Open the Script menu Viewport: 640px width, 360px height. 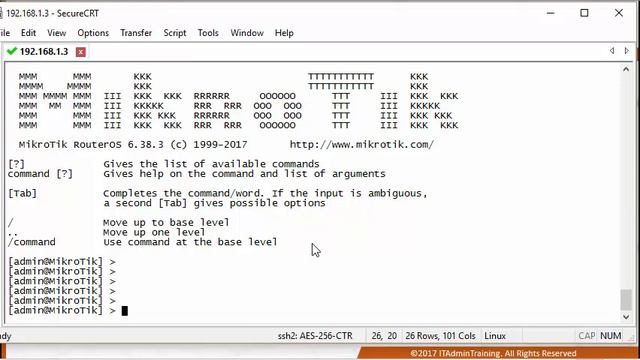175,33
